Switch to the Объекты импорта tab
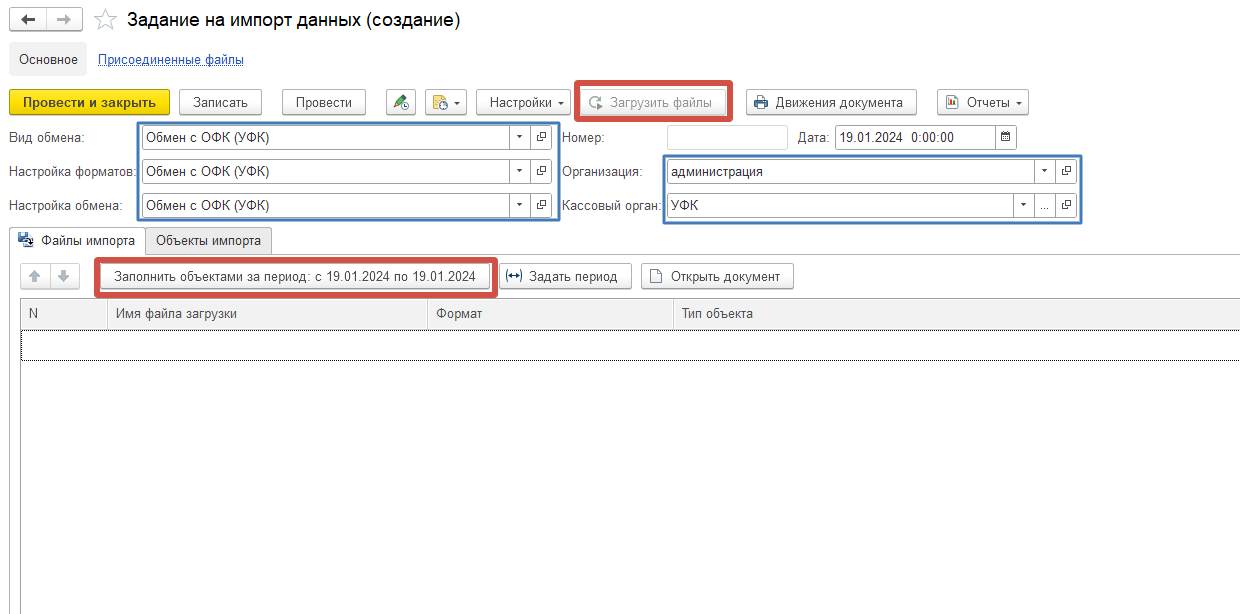 point(208,241)
